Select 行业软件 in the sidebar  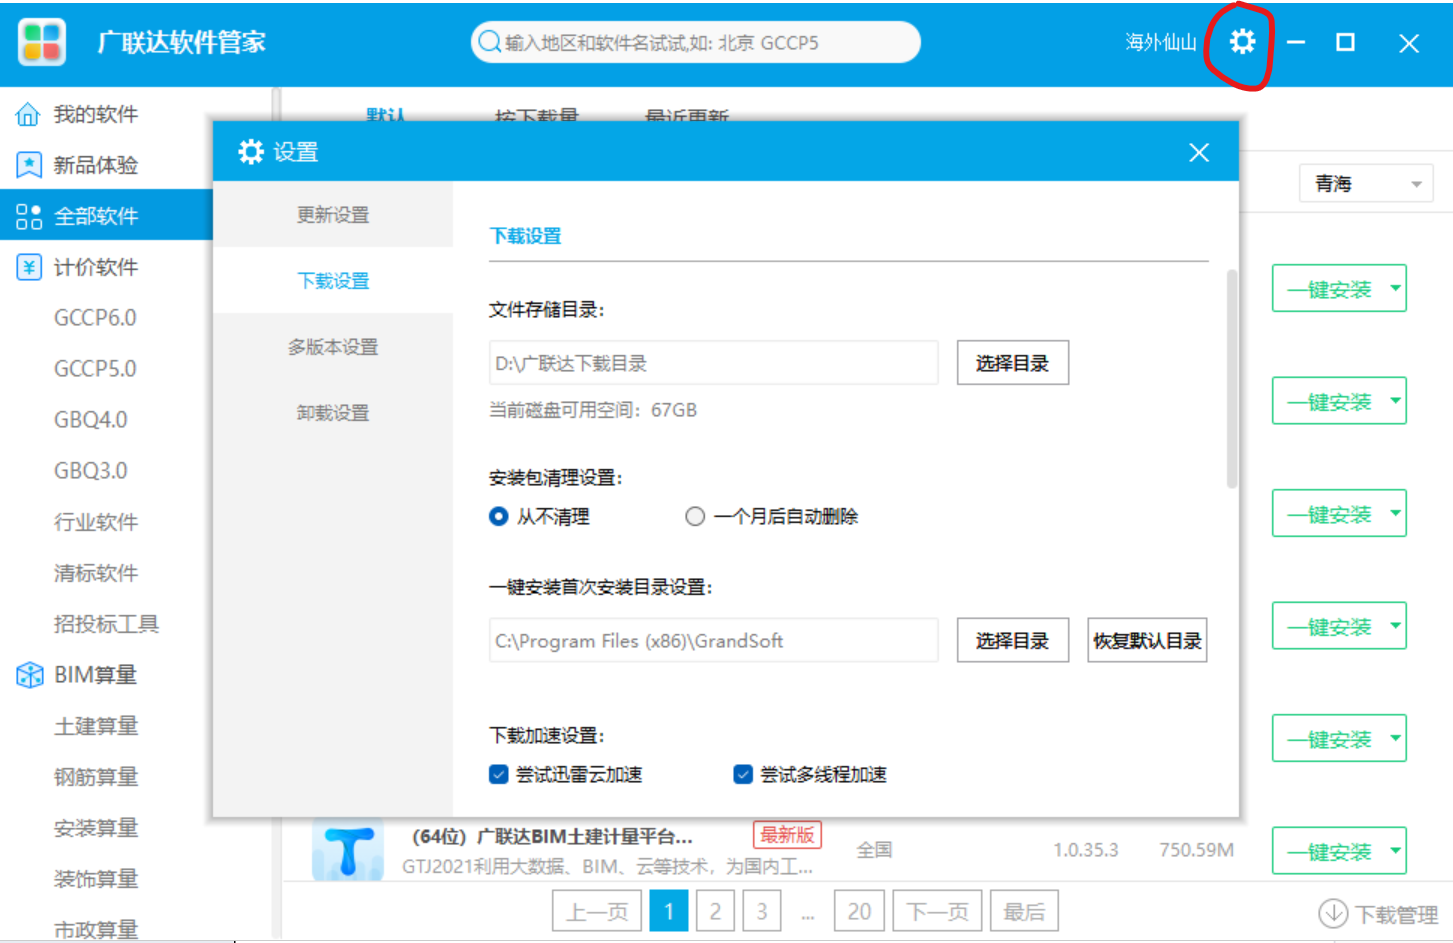96,522
